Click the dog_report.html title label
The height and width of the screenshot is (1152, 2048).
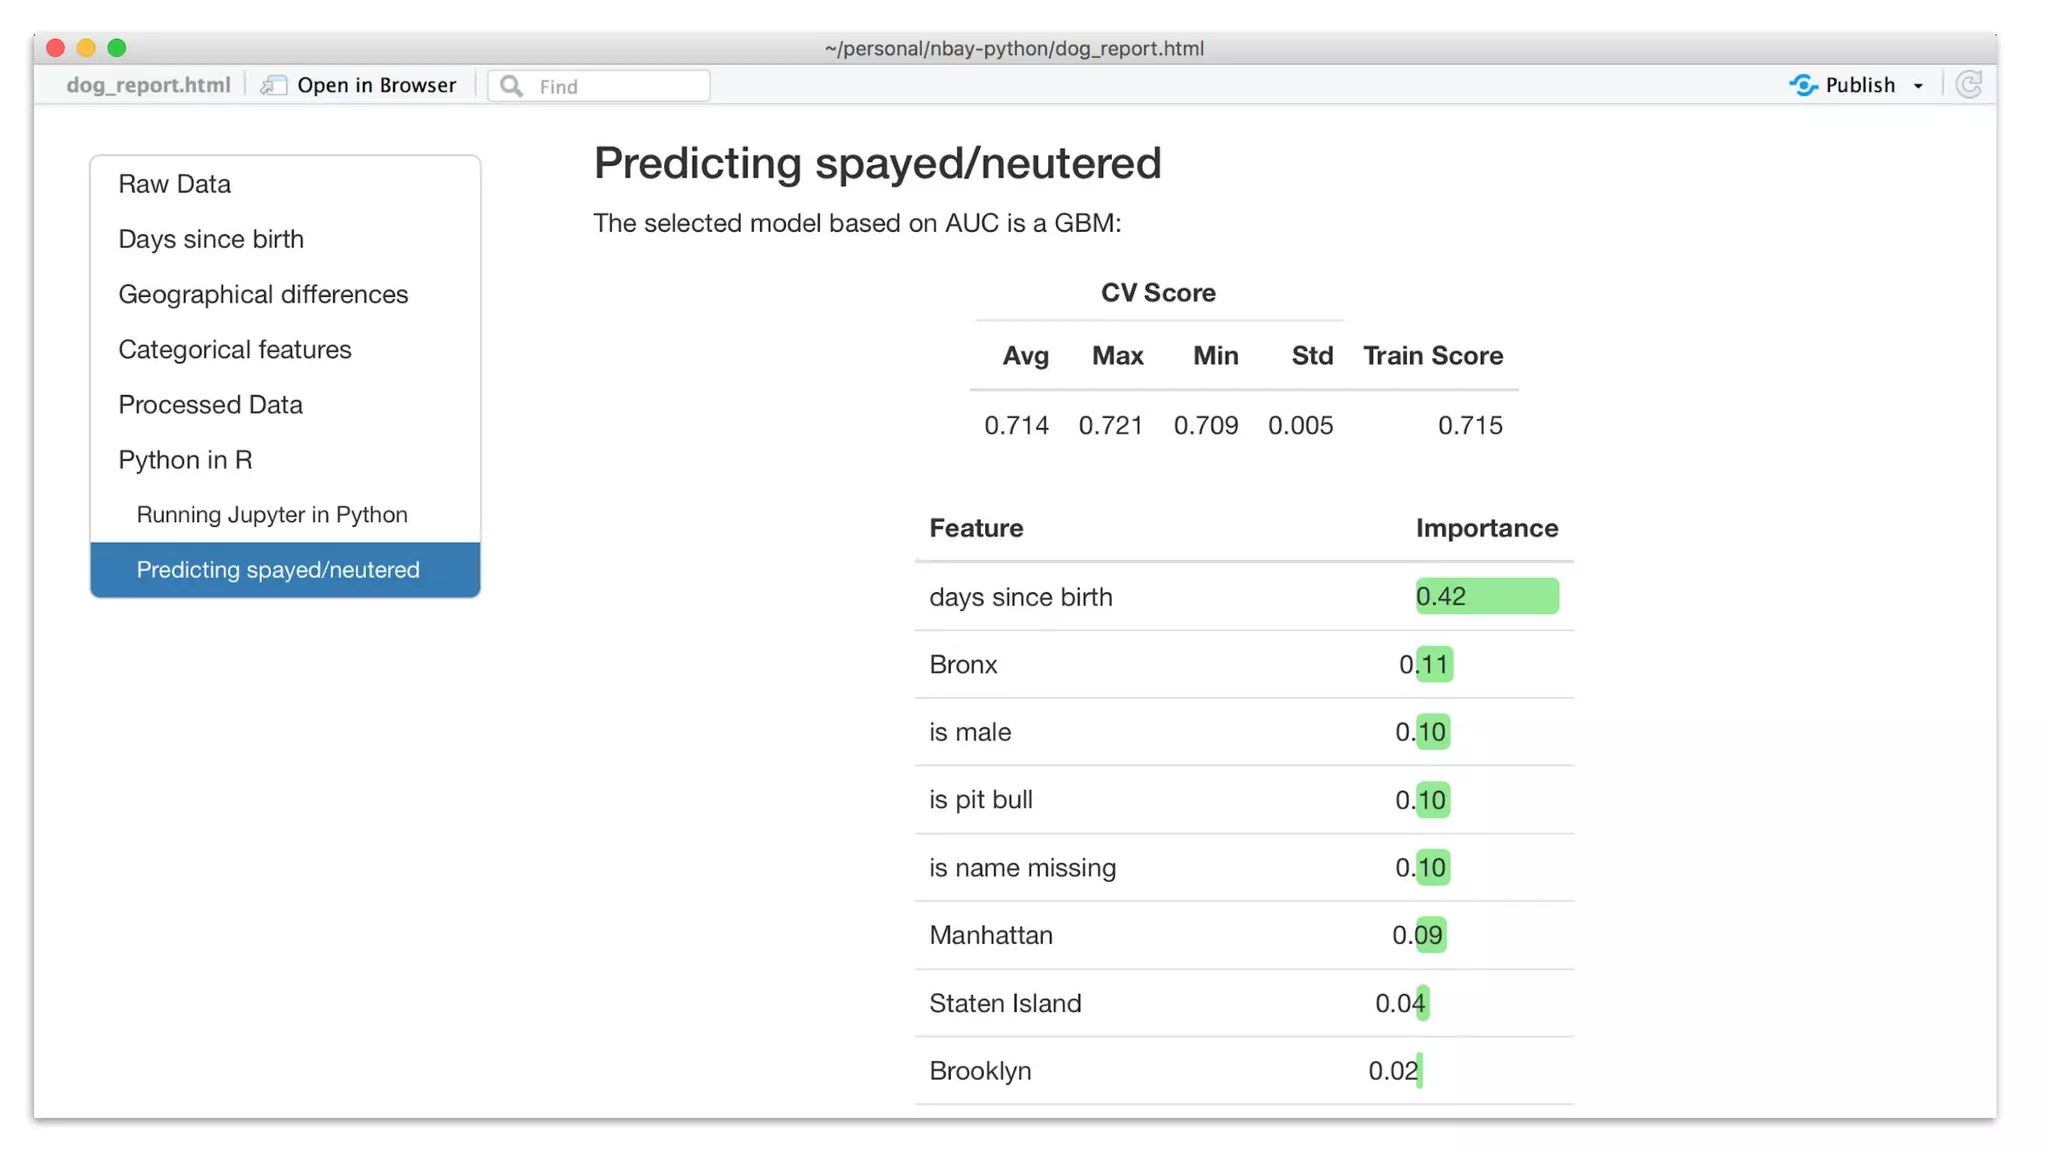pos(148,85)
